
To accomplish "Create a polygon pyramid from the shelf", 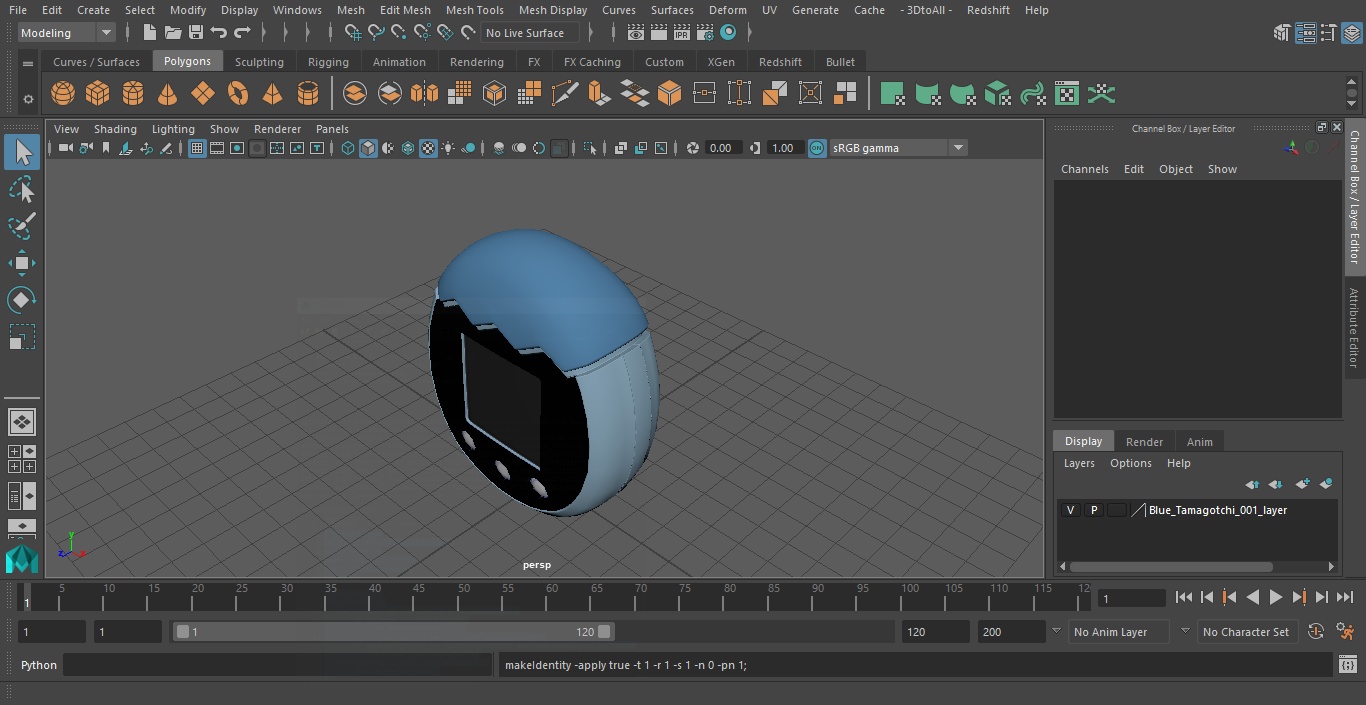I will point(272,94).
